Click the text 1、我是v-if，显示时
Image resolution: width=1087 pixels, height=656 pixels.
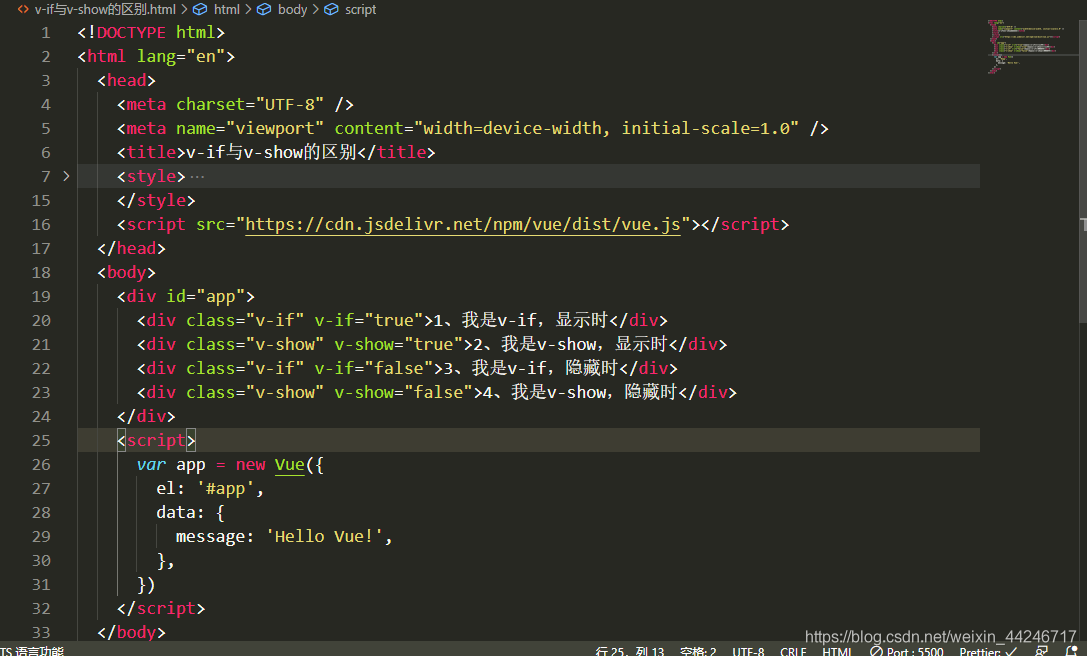521,320
